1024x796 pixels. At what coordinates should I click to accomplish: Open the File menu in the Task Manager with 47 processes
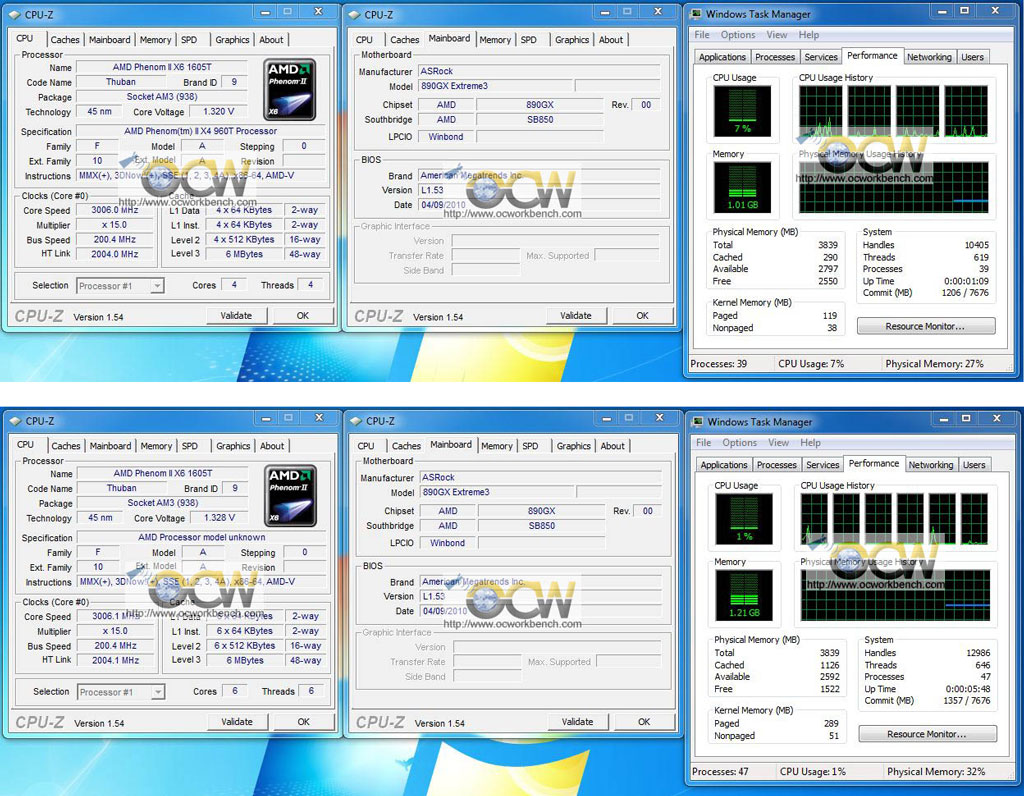tap(703, 443)
